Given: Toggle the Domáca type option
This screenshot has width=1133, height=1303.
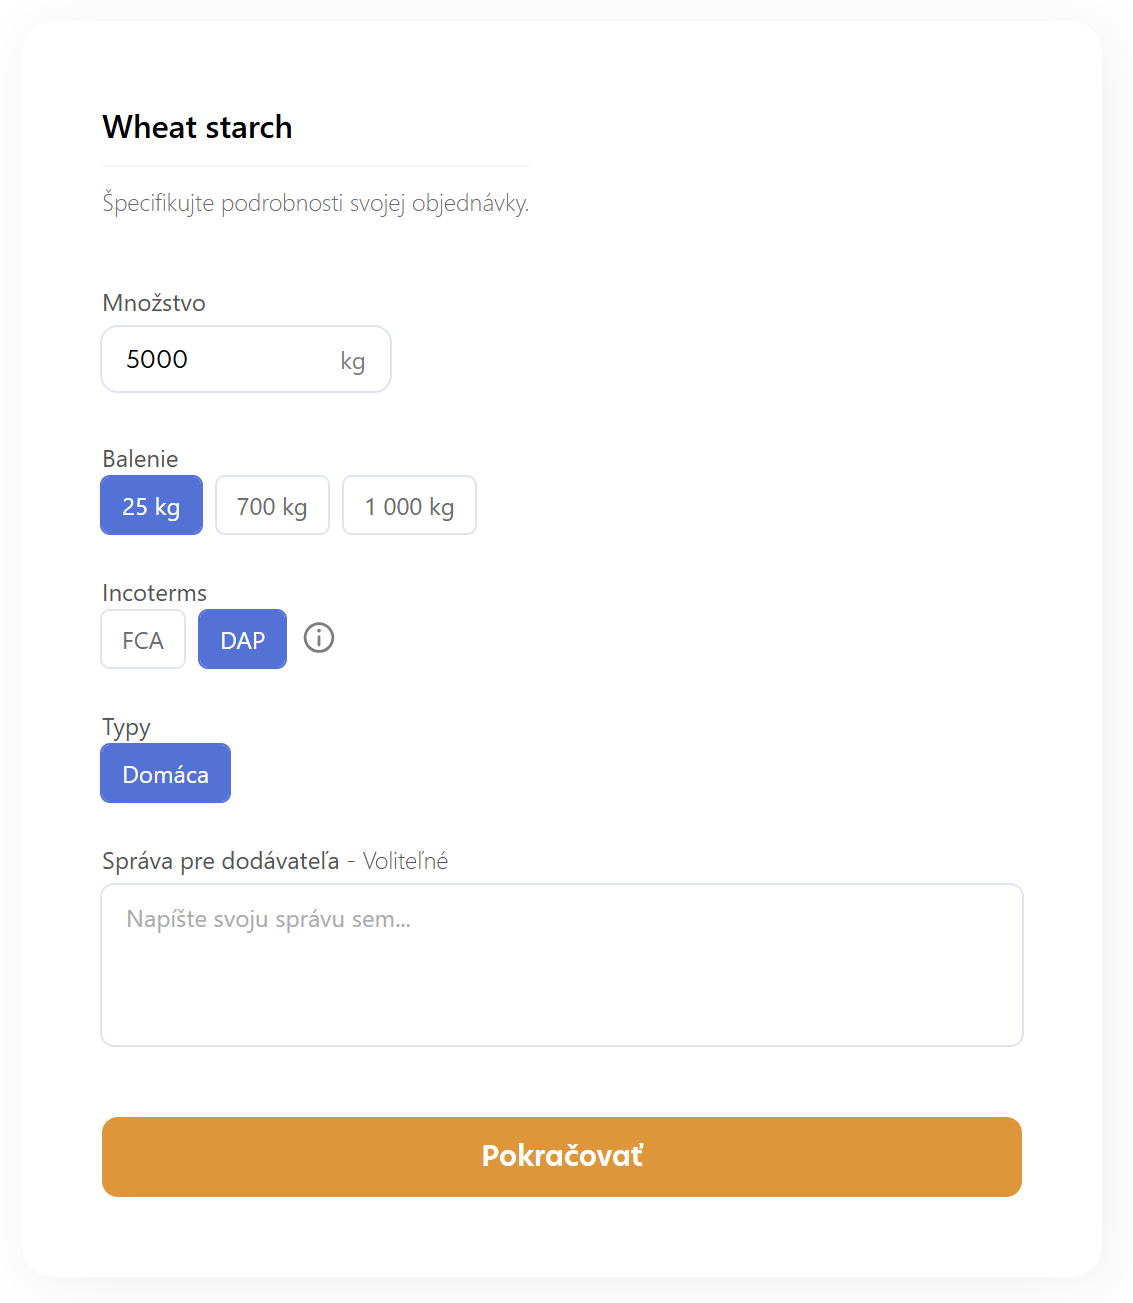Looking at the screenshot, I should coord(165,774).
